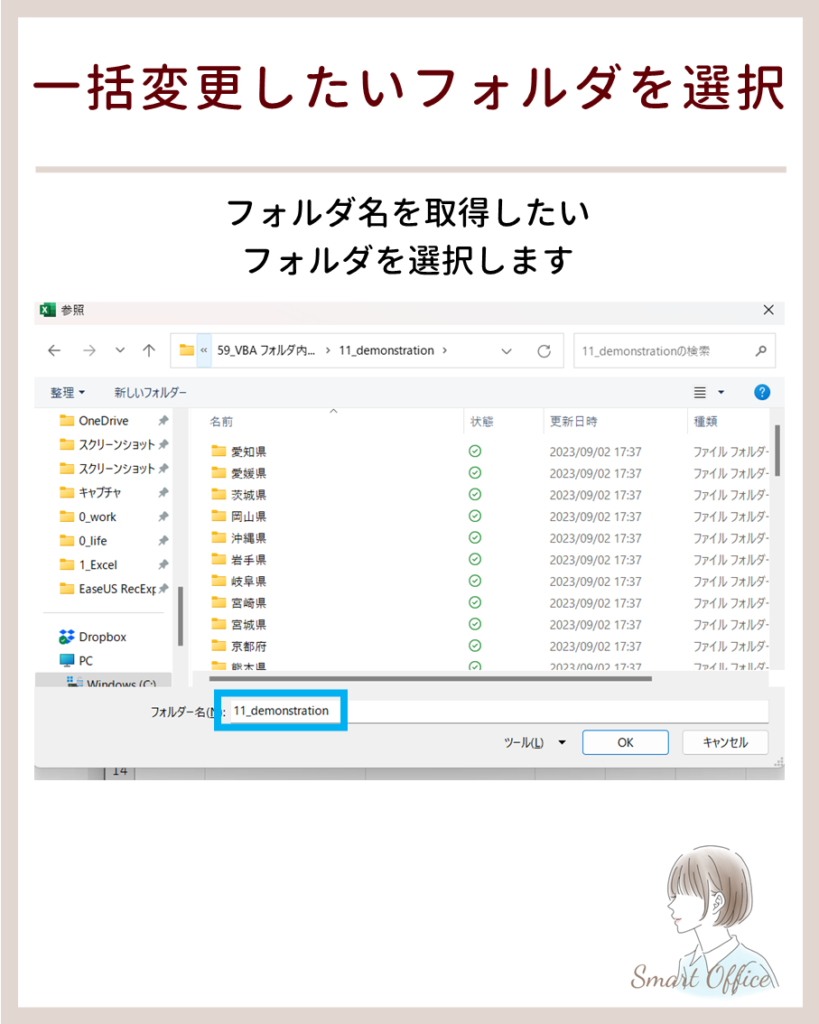Viewport: 819px width, 1024px height.
Task: Click the refresh icon in address bar
Action: point(544,351)
